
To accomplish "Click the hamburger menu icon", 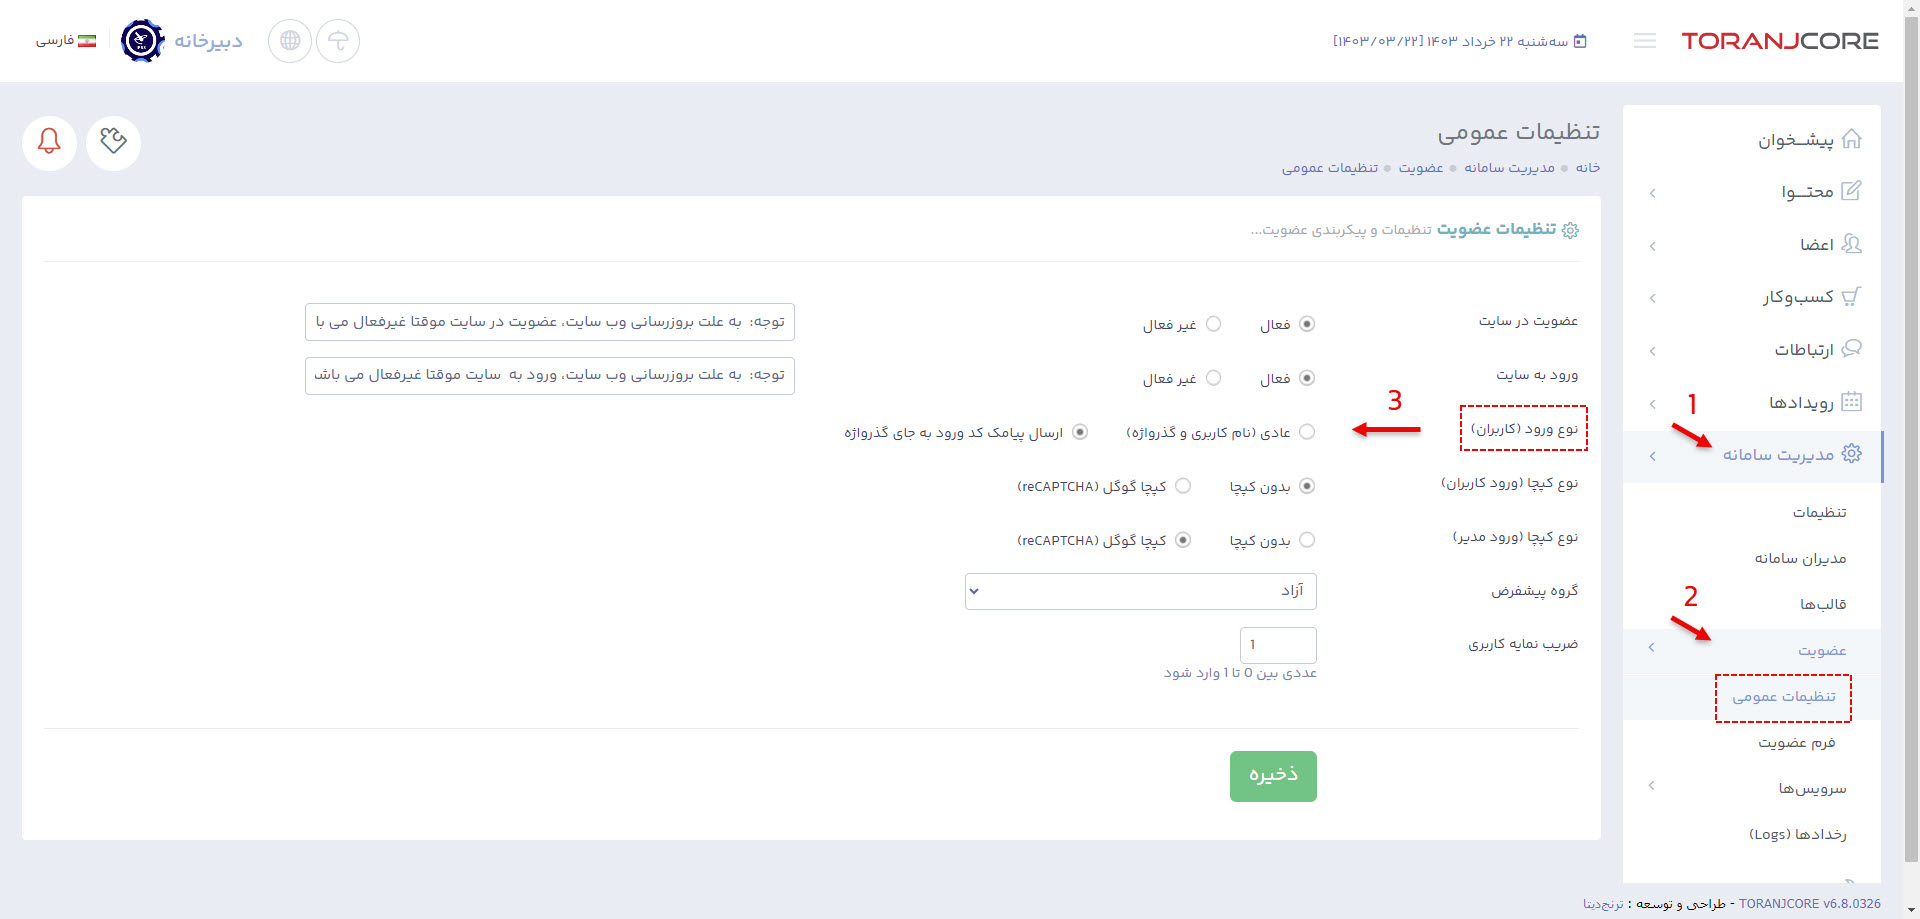I will click(x=1644, y=41).
